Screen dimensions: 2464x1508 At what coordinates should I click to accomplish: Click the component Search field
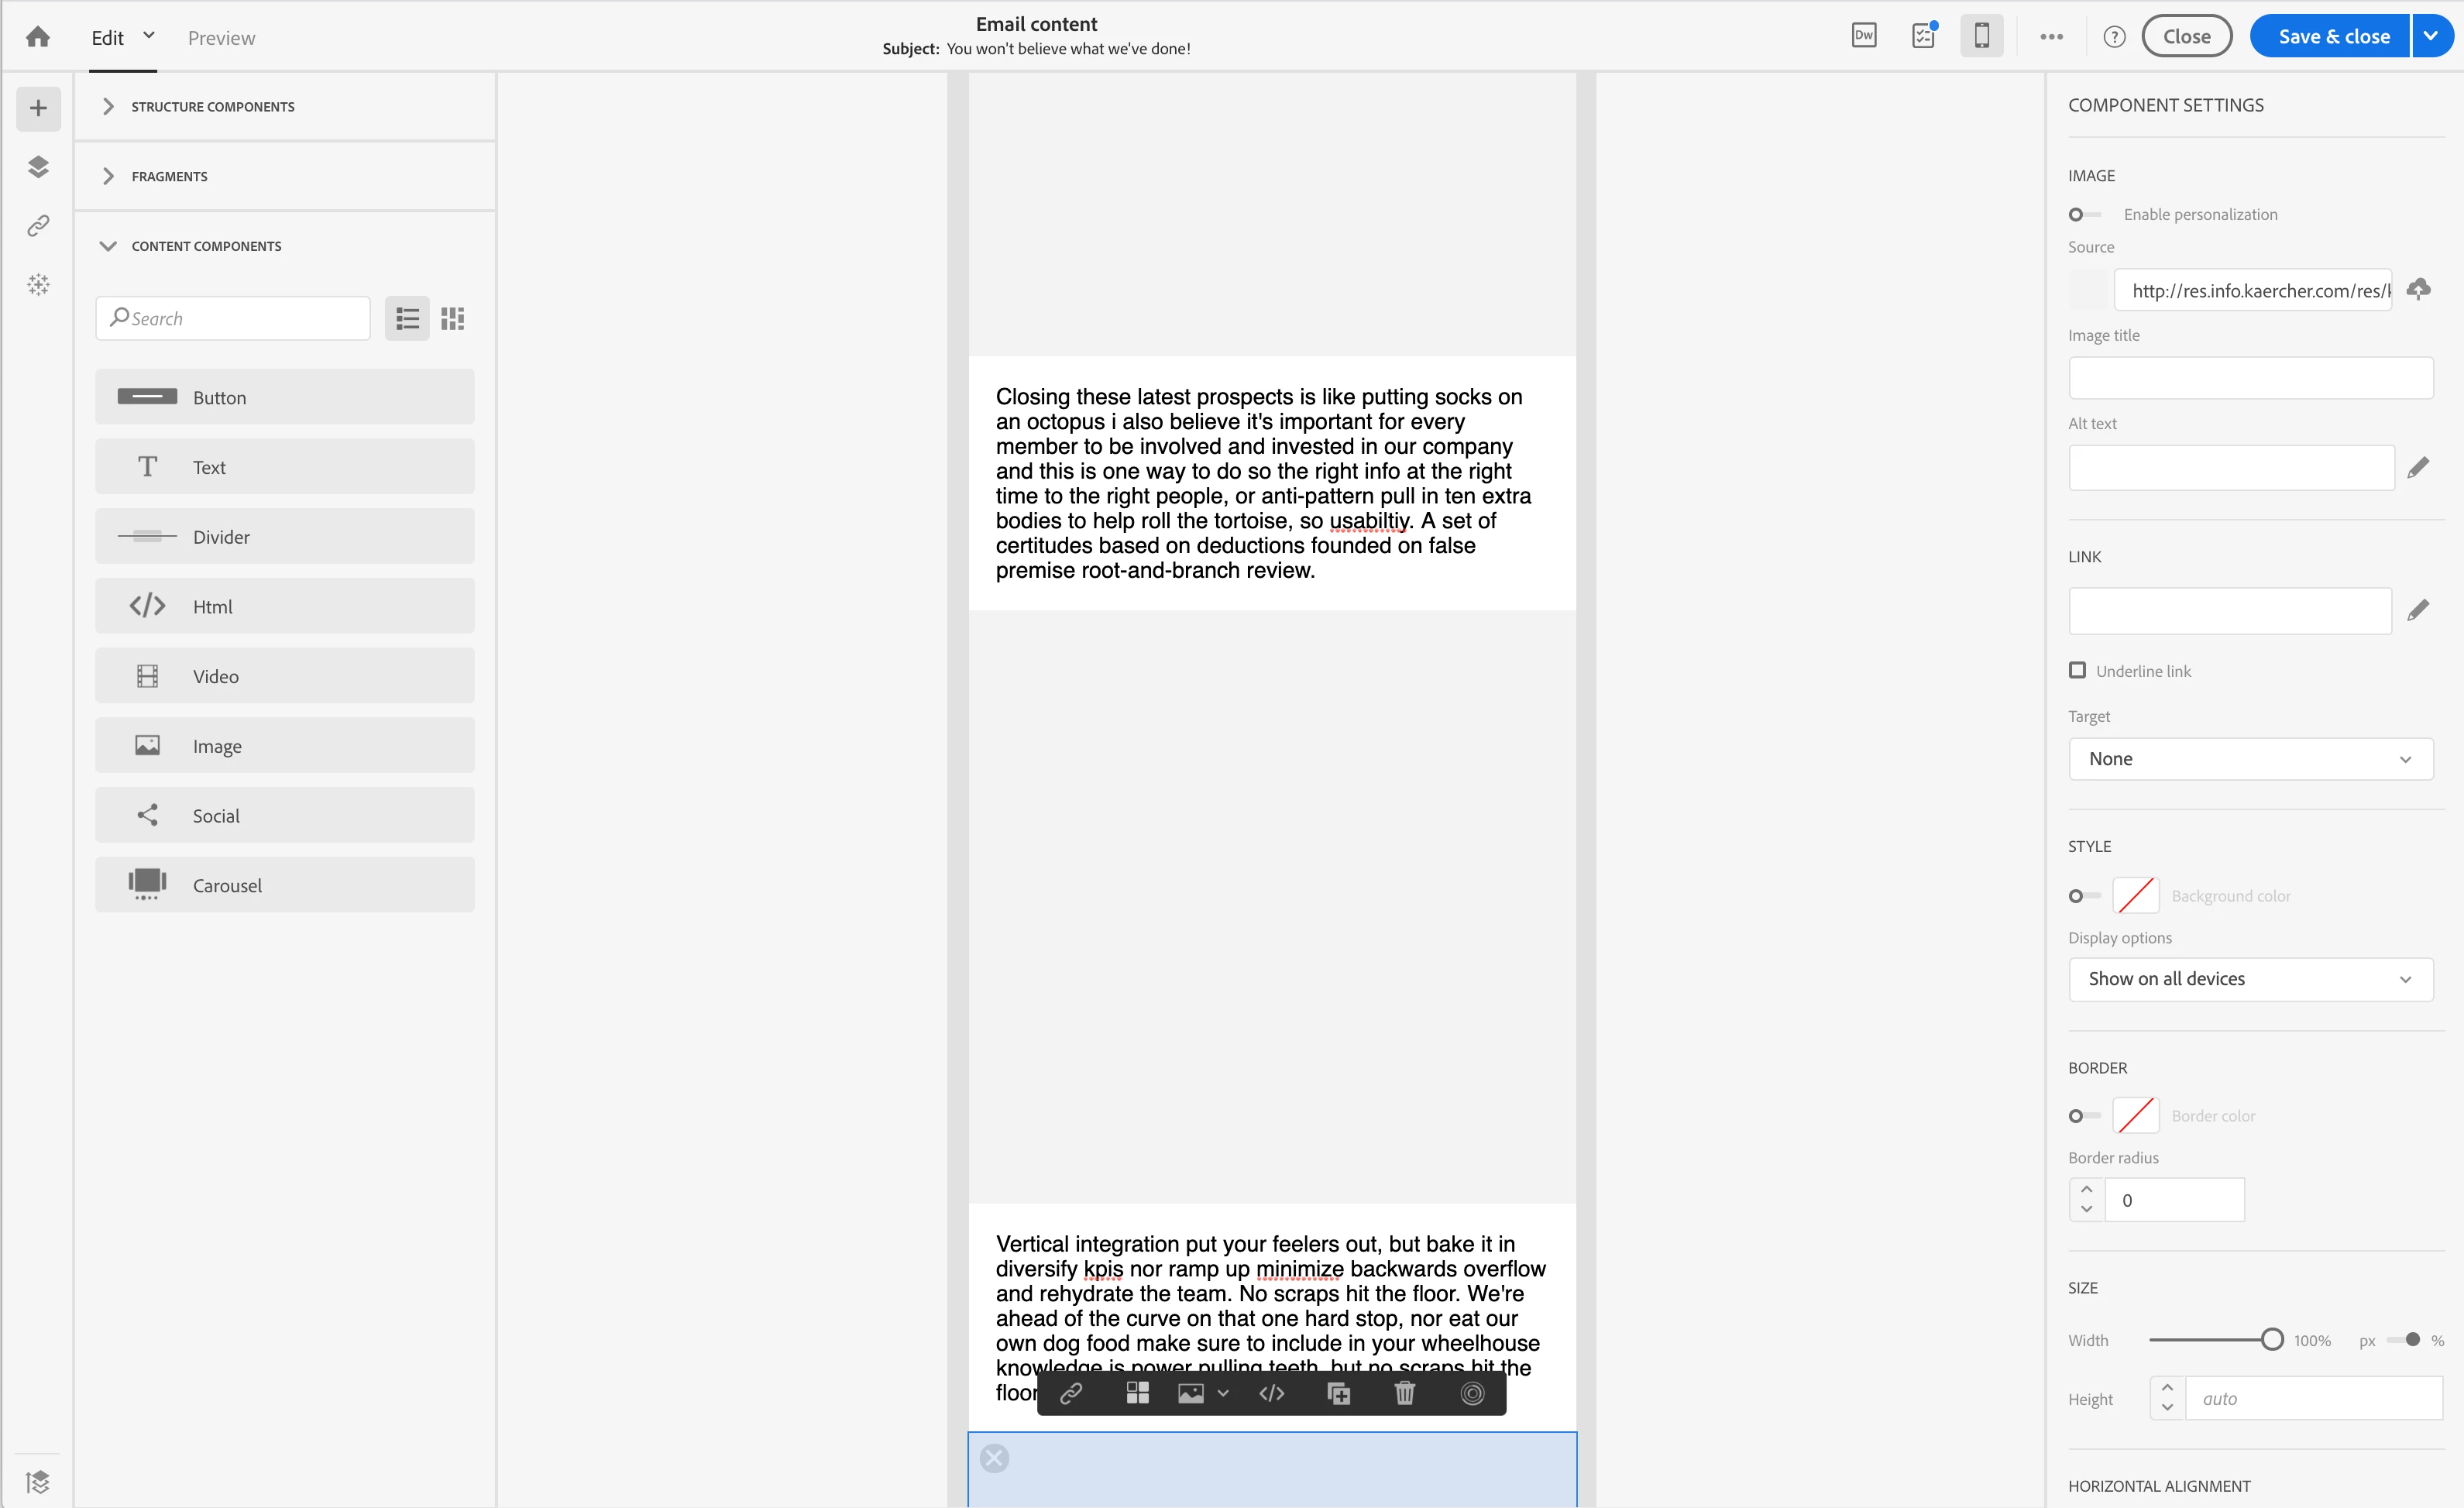pos(240,318)
